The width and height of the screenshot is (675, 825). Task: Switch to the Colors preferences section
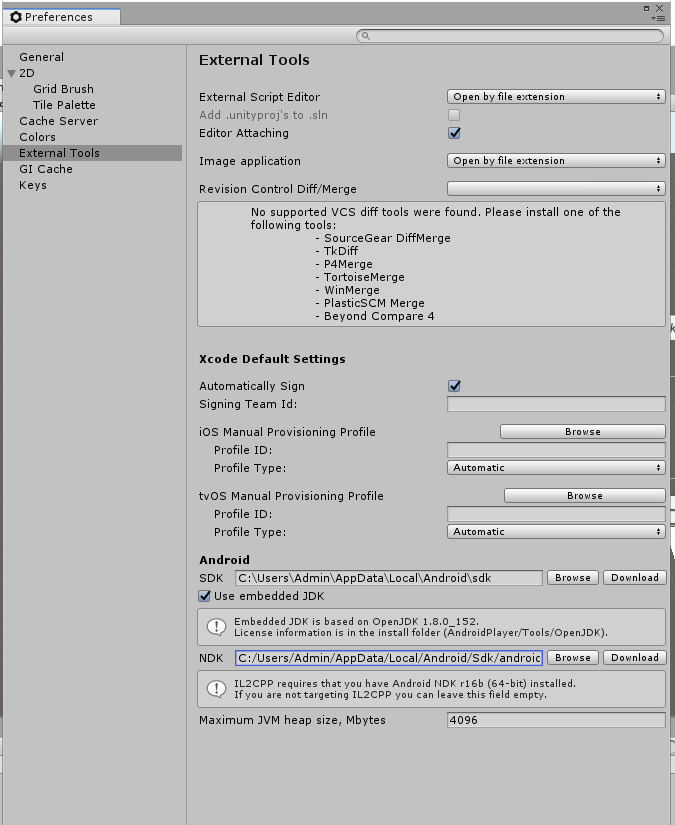tap(38, 137)
